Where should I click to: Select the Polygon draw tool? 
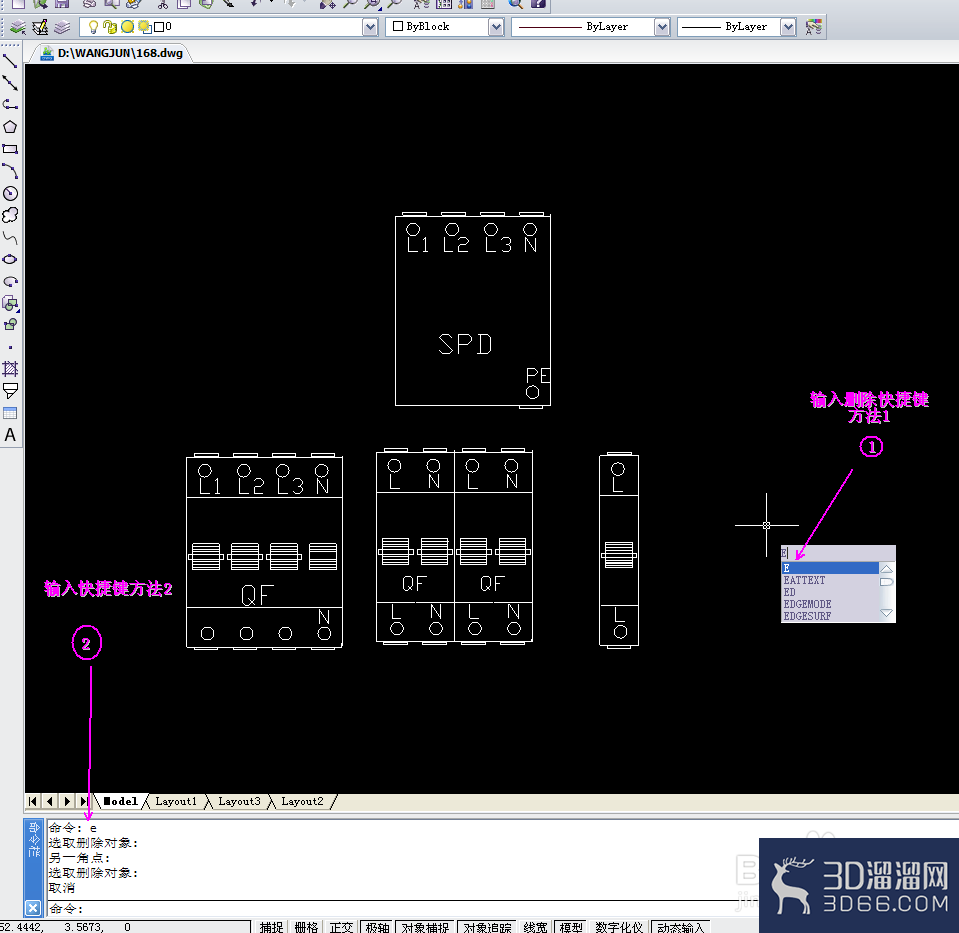click(x=10, y=127)
